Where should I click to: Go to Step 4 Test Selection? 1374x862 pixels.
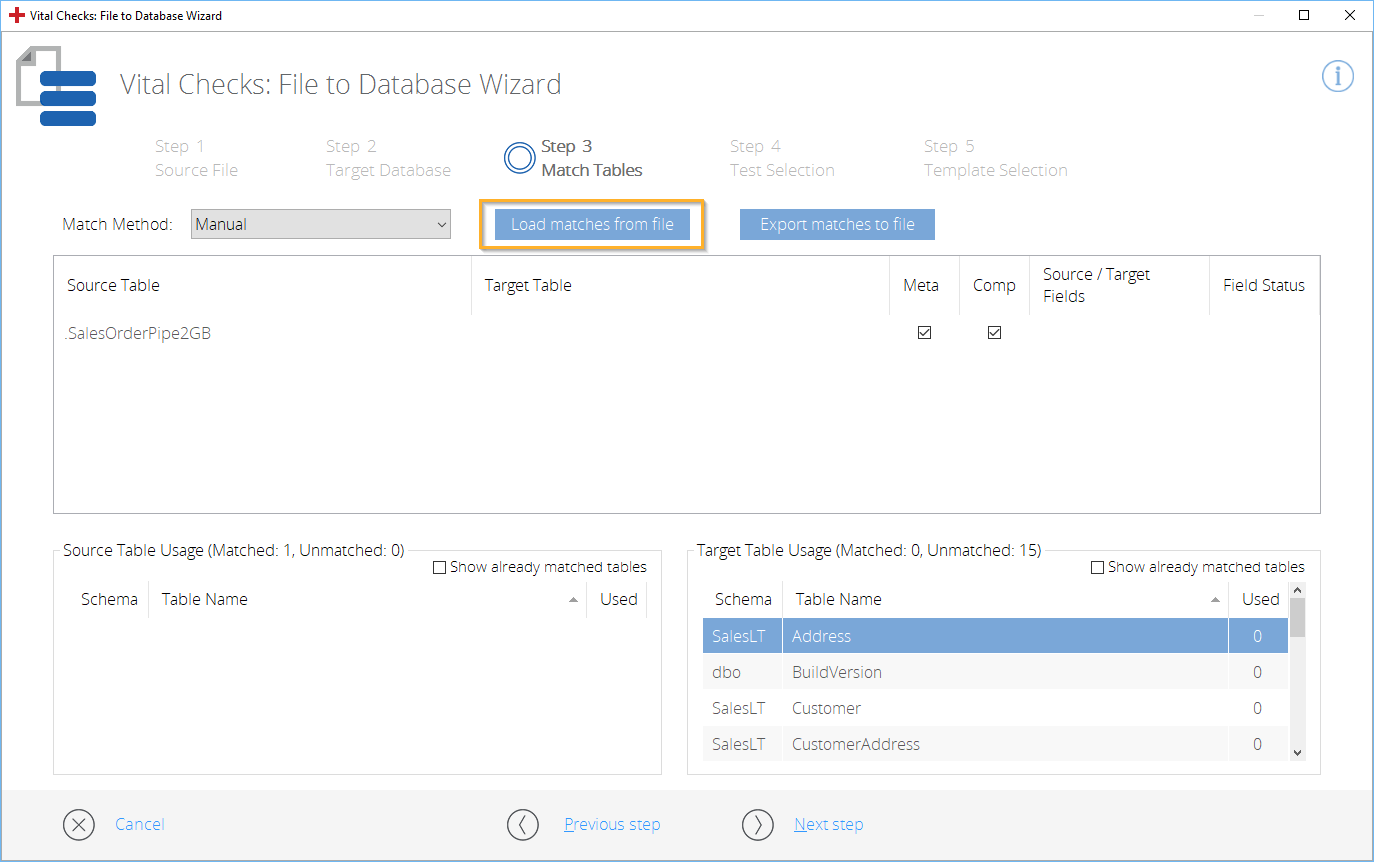[781, 158]
